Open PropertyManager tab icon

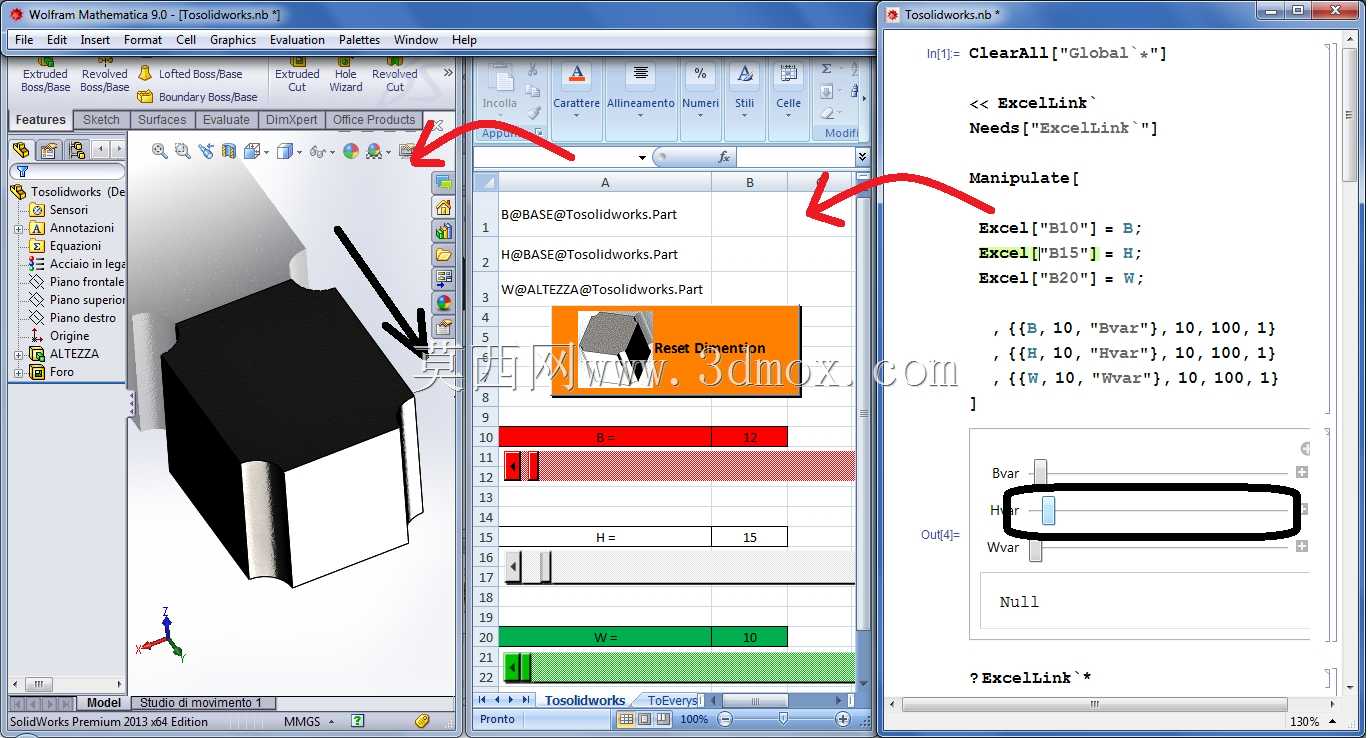[x=49, y=150]
